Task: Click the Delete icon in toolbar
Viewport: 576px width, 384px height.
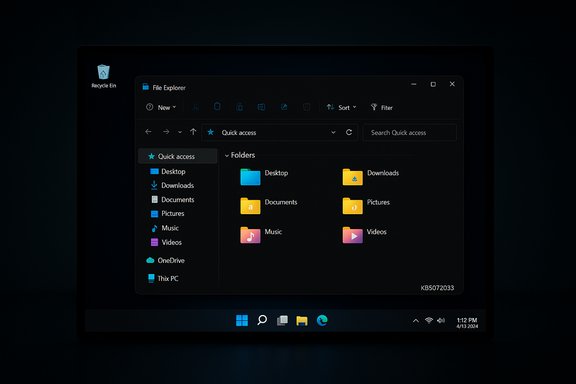Action: pyautogui.click(x=306, y=107)
